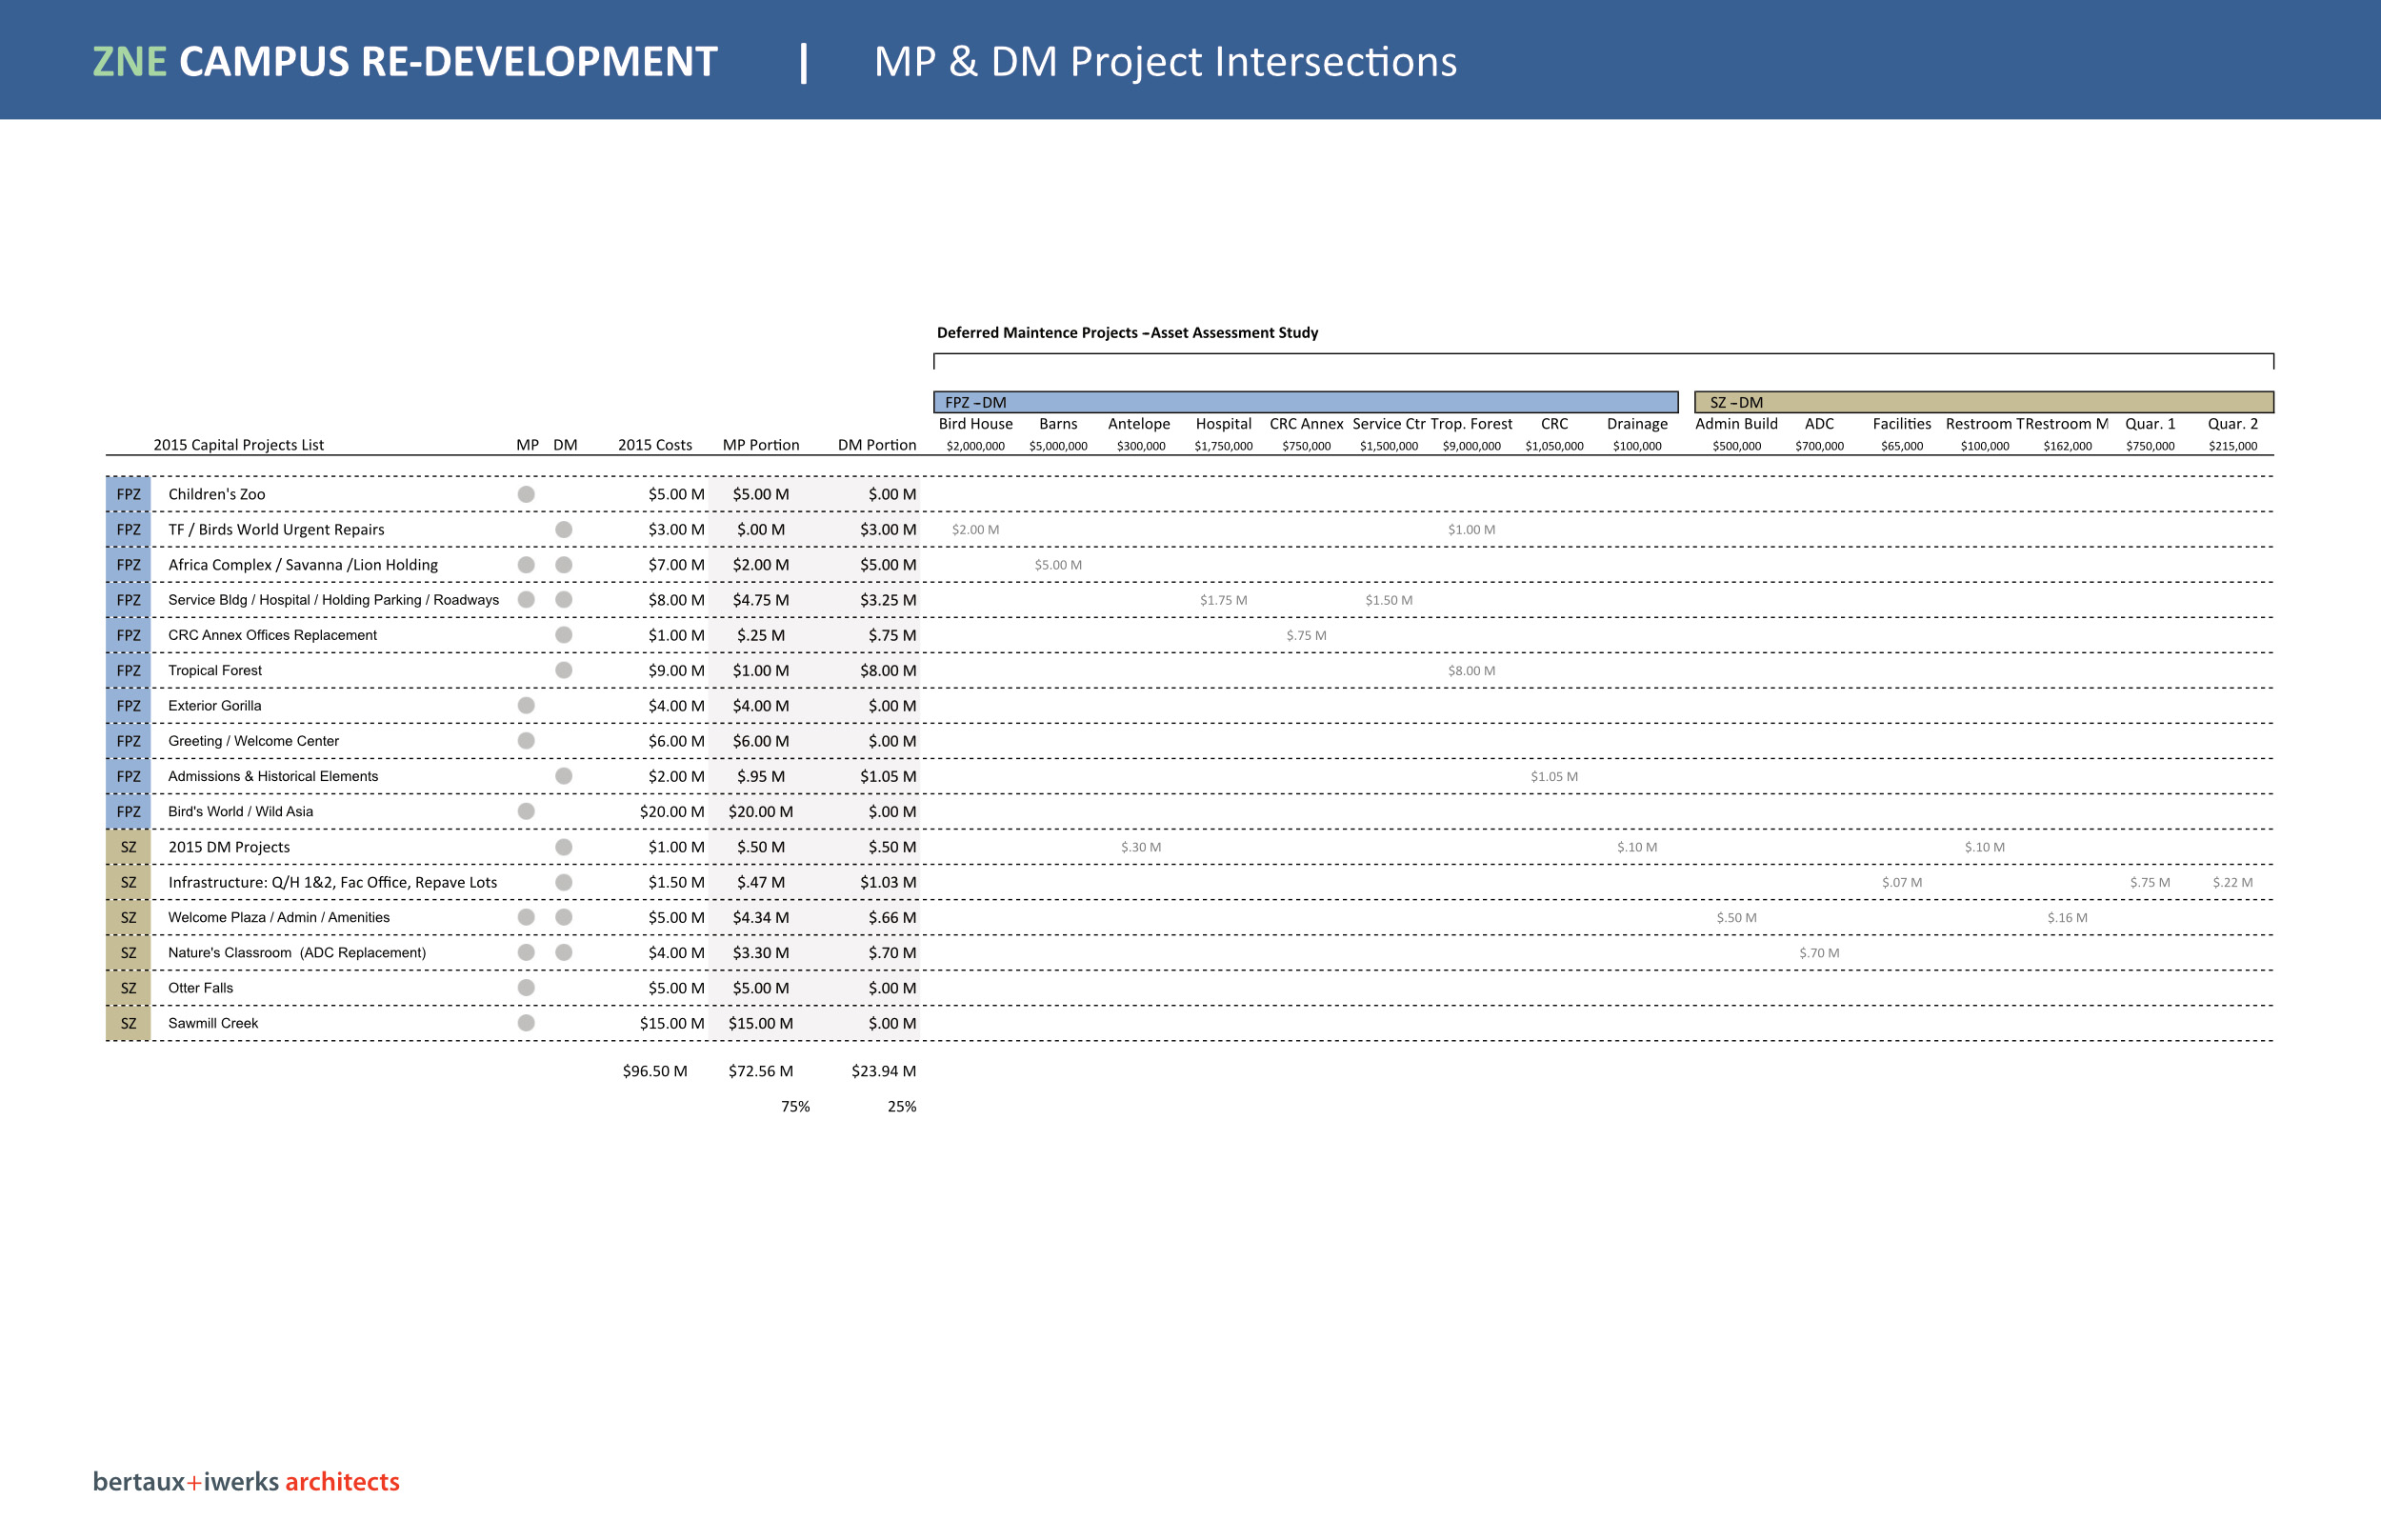Click the blue FPZ tag beside Children's Zoo
The width and height of the screenshot is (2381, 1540).
(x=128, y=494)
